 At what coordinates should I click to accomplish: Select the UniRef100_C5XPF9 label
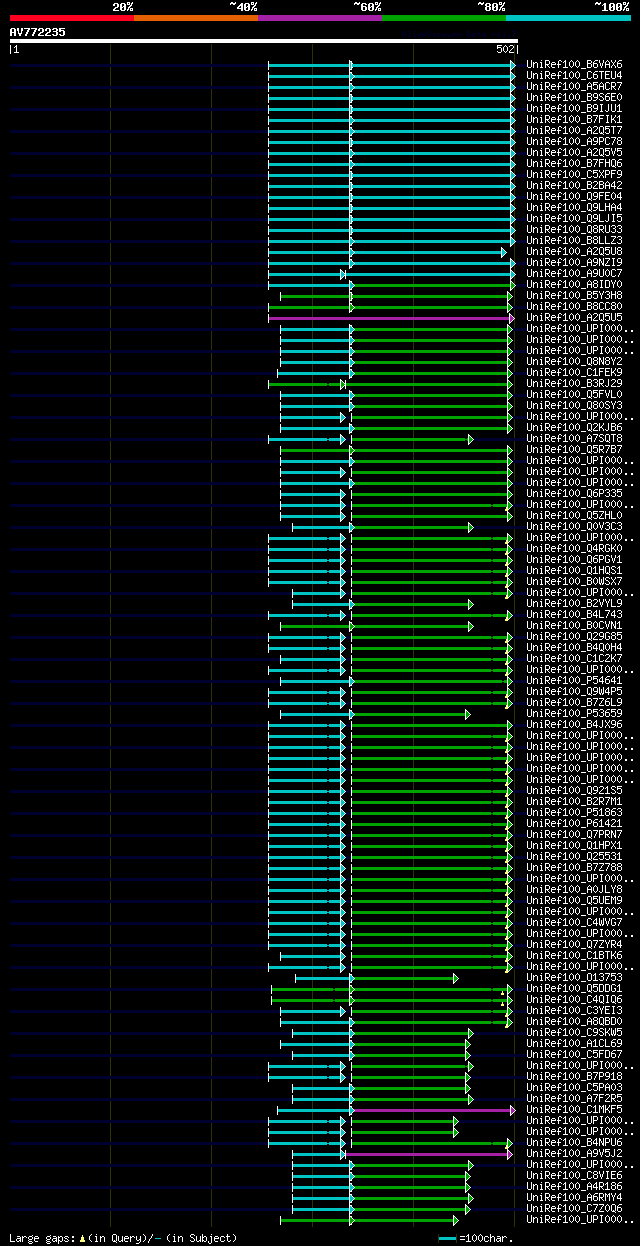coord(574,174)
